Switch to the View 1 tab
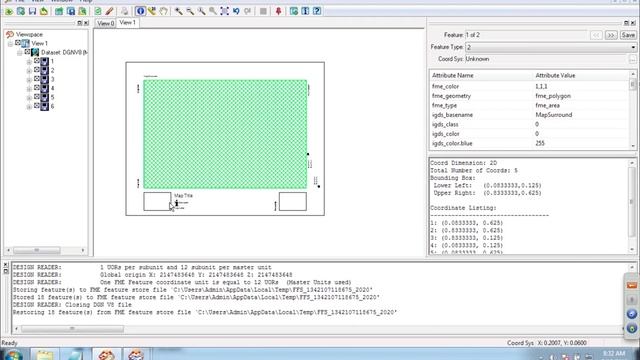The width and height of the screenshot is (640, 360). click(127, 22)
